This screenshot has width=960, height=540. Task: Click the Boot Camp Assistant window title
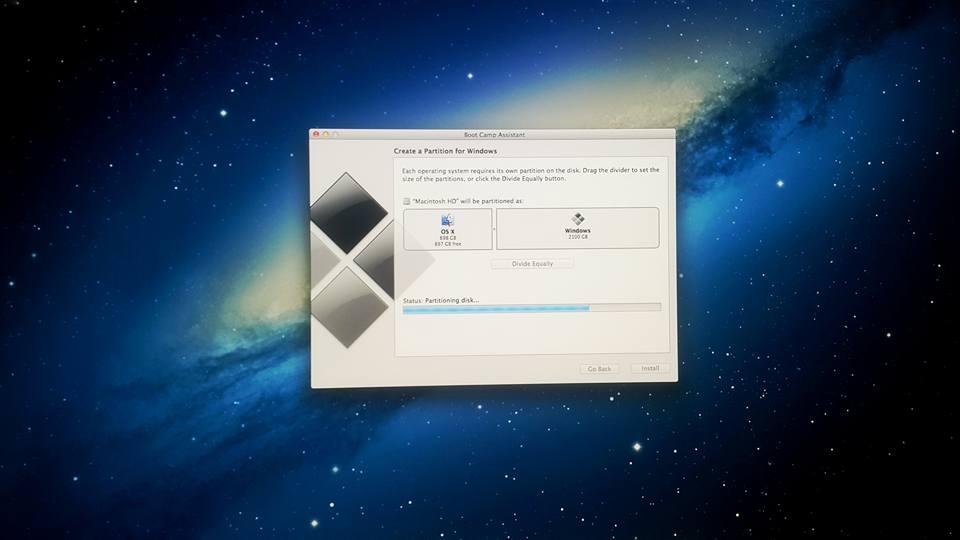(x=494, y=135)
